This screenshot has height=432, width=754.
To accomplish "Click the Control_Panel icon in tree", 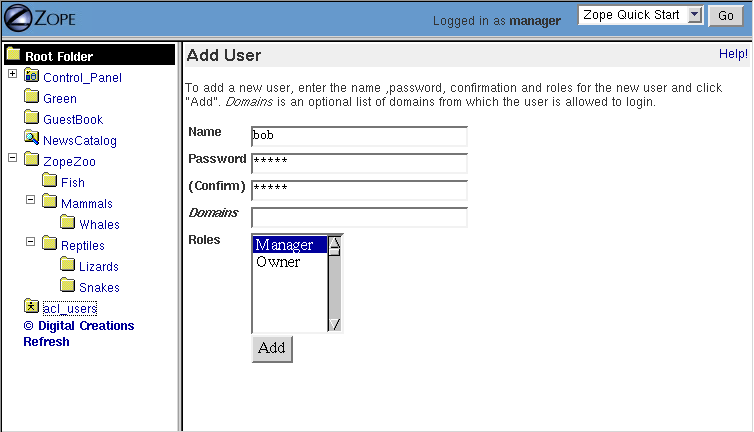I will tap(32, 76).
